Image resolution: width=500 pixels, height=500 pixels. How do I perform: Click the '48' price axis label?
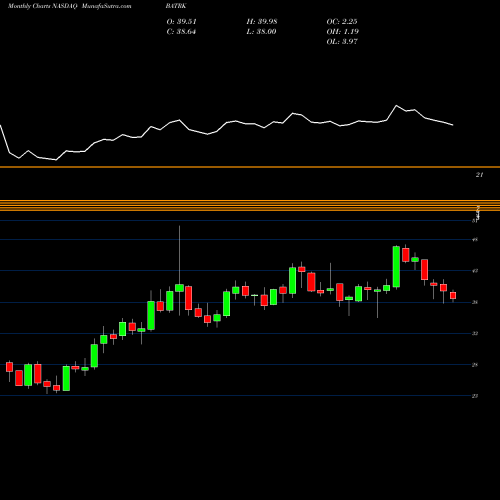pos(475,239)
